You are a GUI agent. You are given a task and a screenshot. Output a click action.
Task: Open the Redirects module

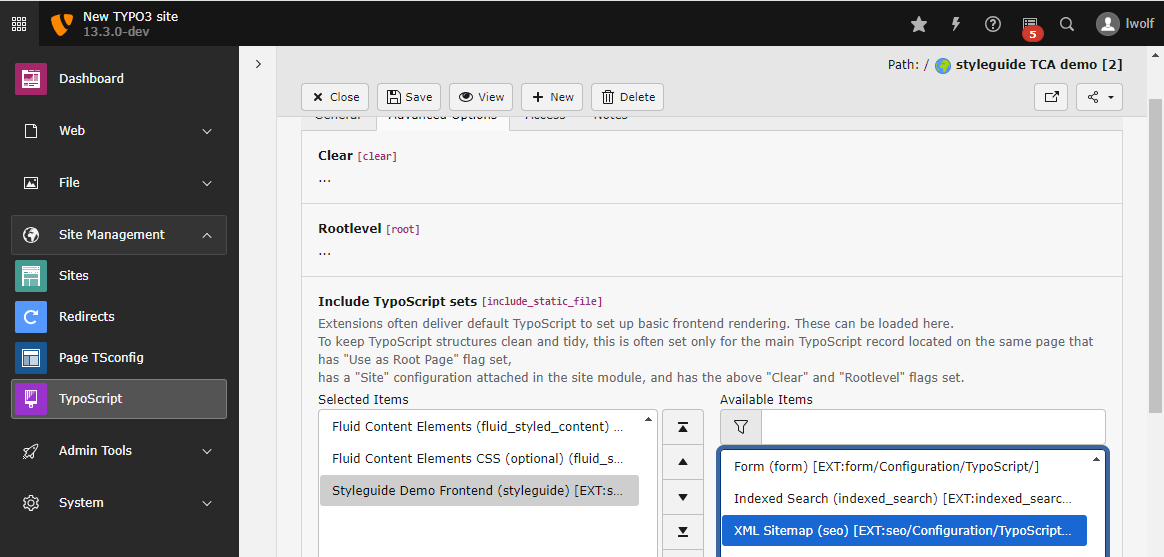(87, 317)
